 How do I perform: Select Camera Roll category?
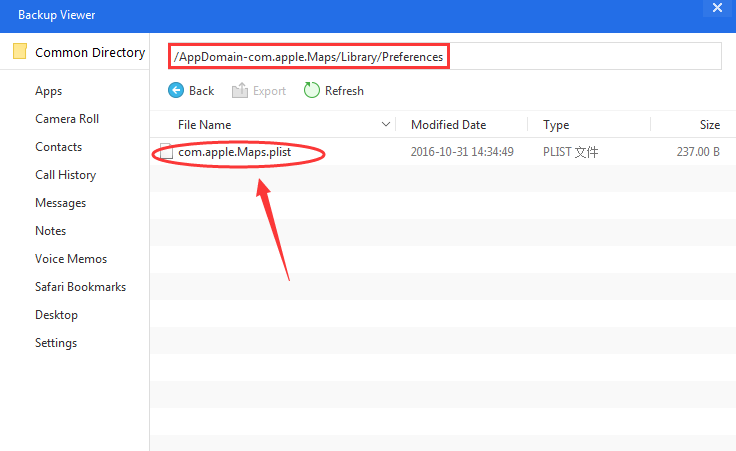(x=67, y=119)
